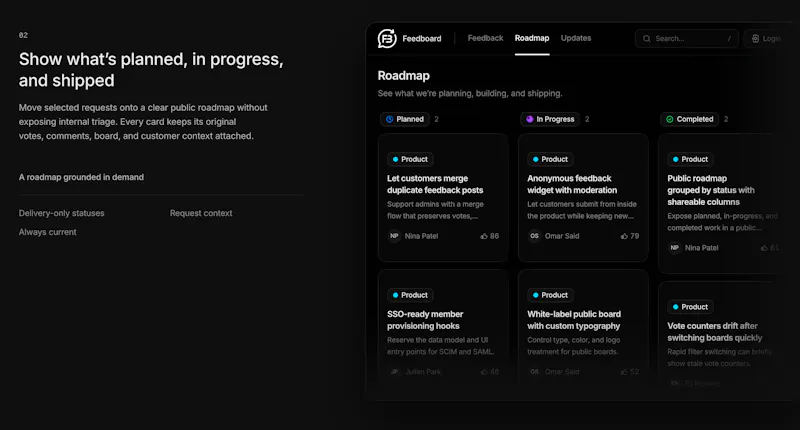Click 'Omar Said' name on Anonymous feedback card
This screenshot has width=800, height=430.
point(562,236)
